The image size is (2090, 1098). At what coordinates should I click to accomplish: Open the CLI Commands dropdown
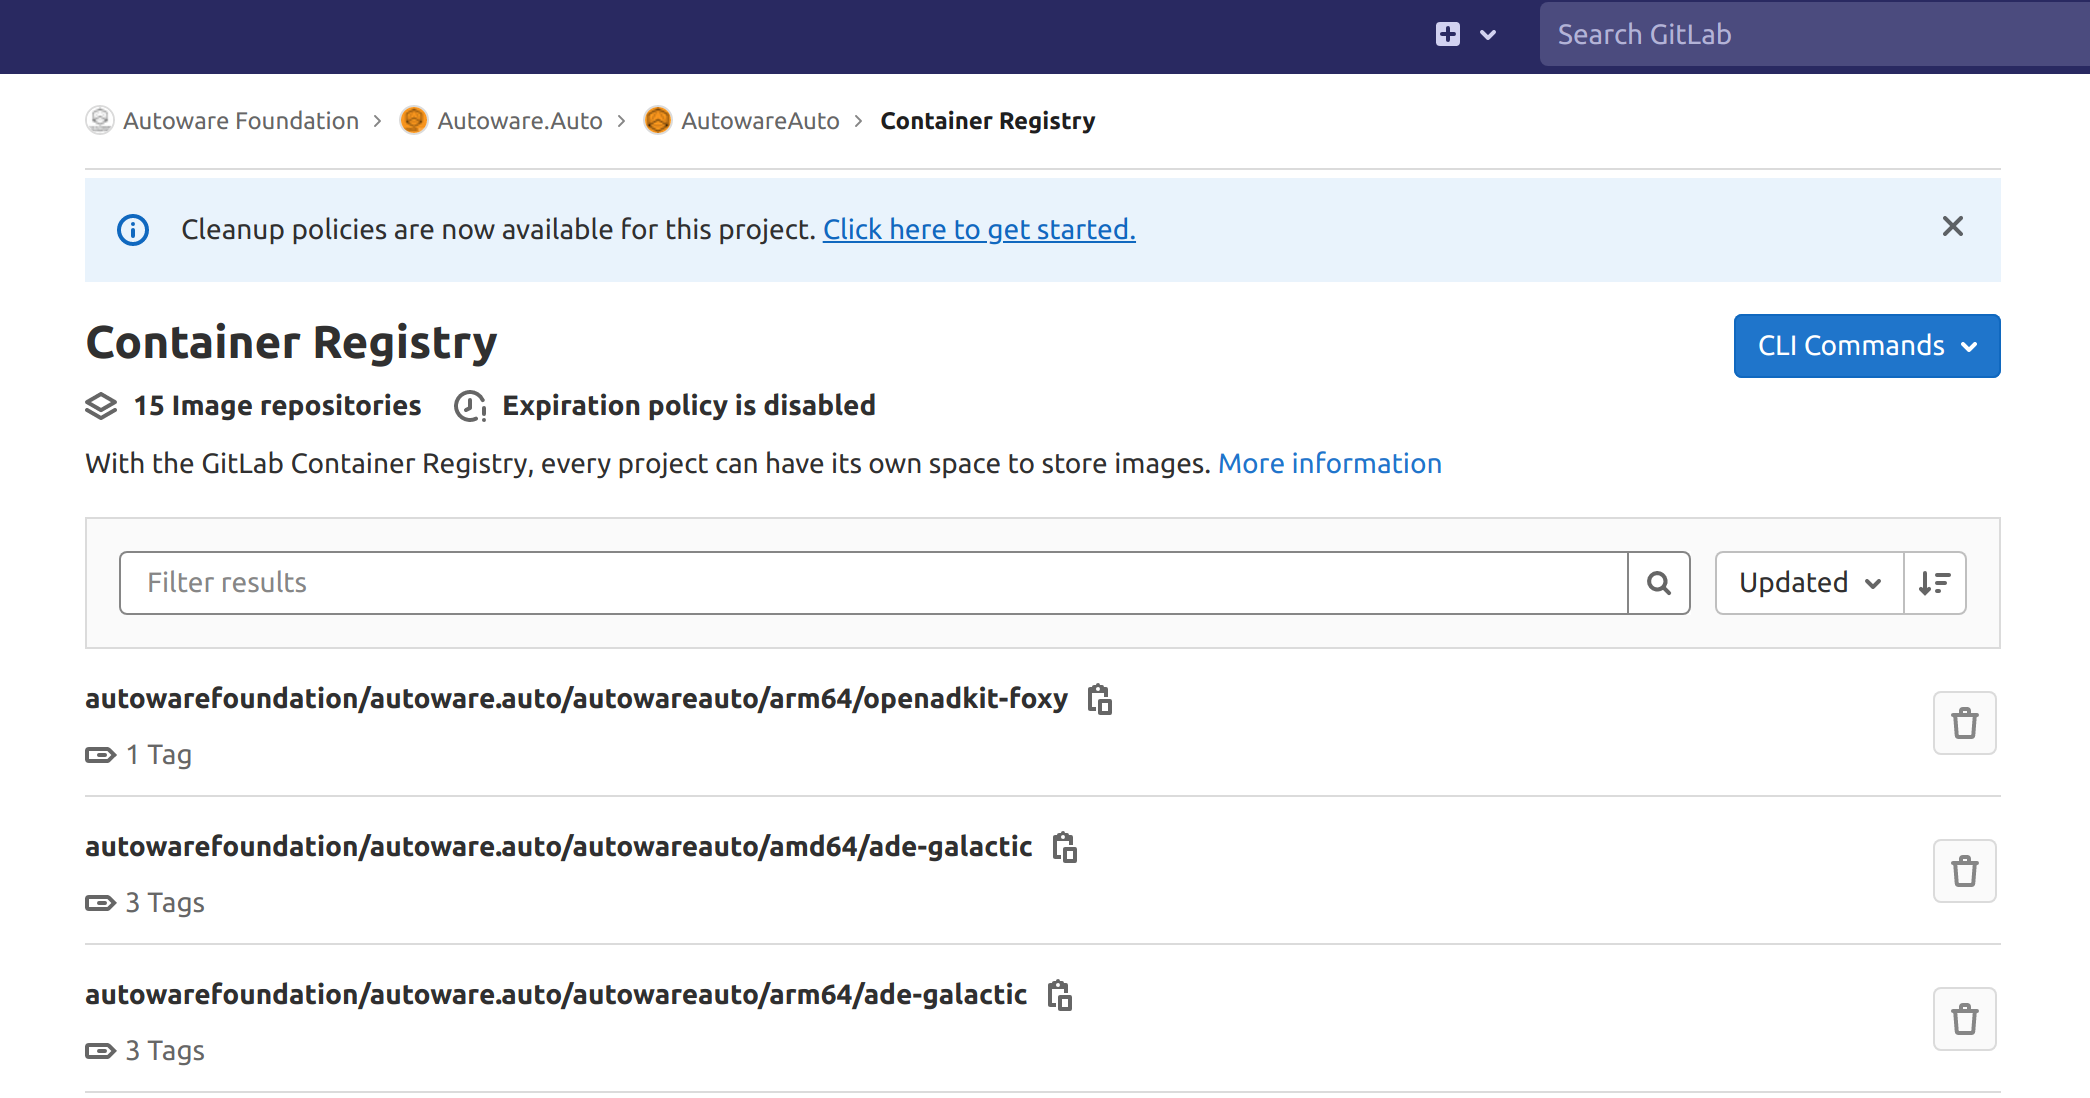pyautogui.click(x=1866, y=346)
